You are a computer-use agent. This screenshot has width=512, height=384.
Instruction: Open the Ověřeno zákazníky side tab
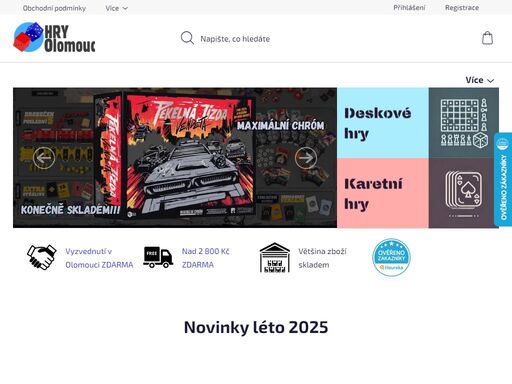click(x=503, y=179)
